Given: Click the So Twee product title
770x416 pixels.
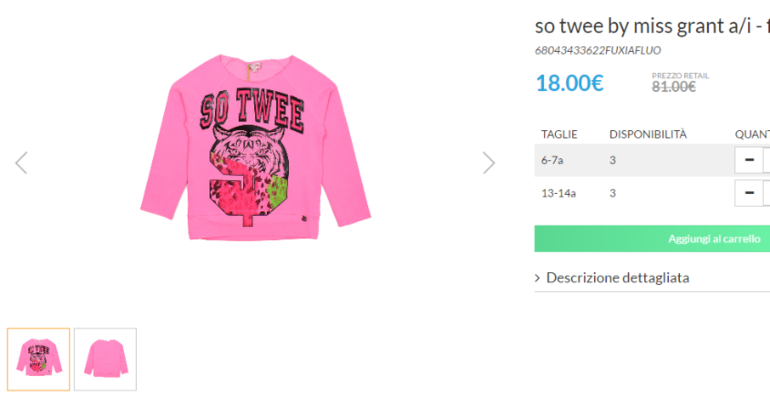Looking at the screenshot, I should (652, 25).
